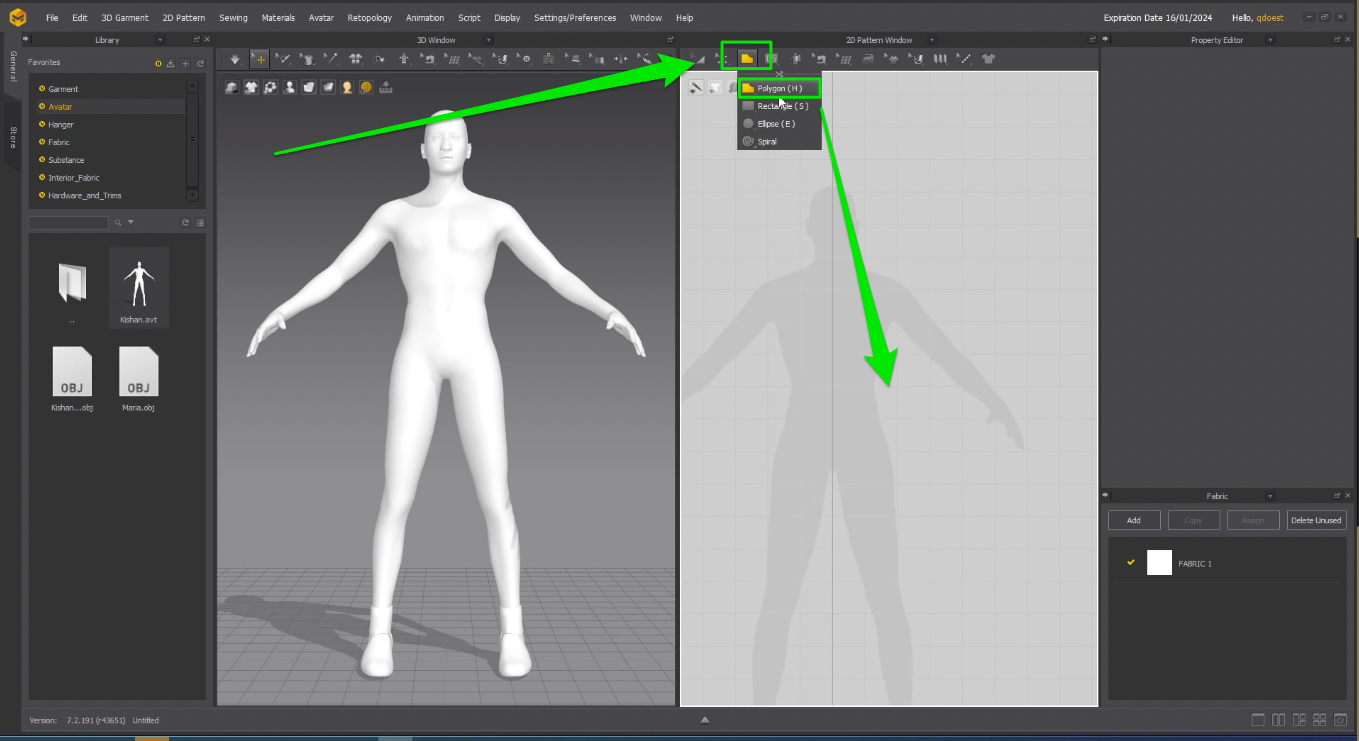Open the 3D Window dropdown arrow
This screenshot has height=741, width=1359.
(489, 40)
